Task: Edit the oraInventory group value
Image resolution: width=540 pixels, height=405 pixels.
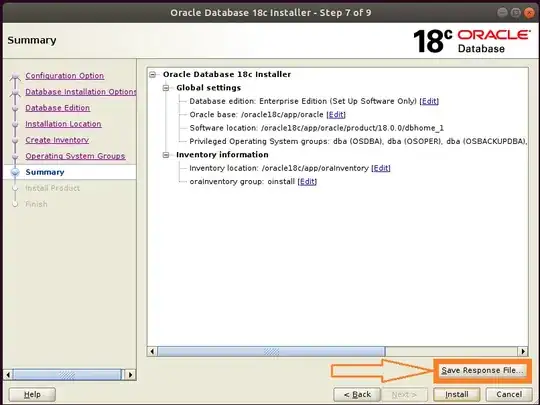Action: pos(307,181)
